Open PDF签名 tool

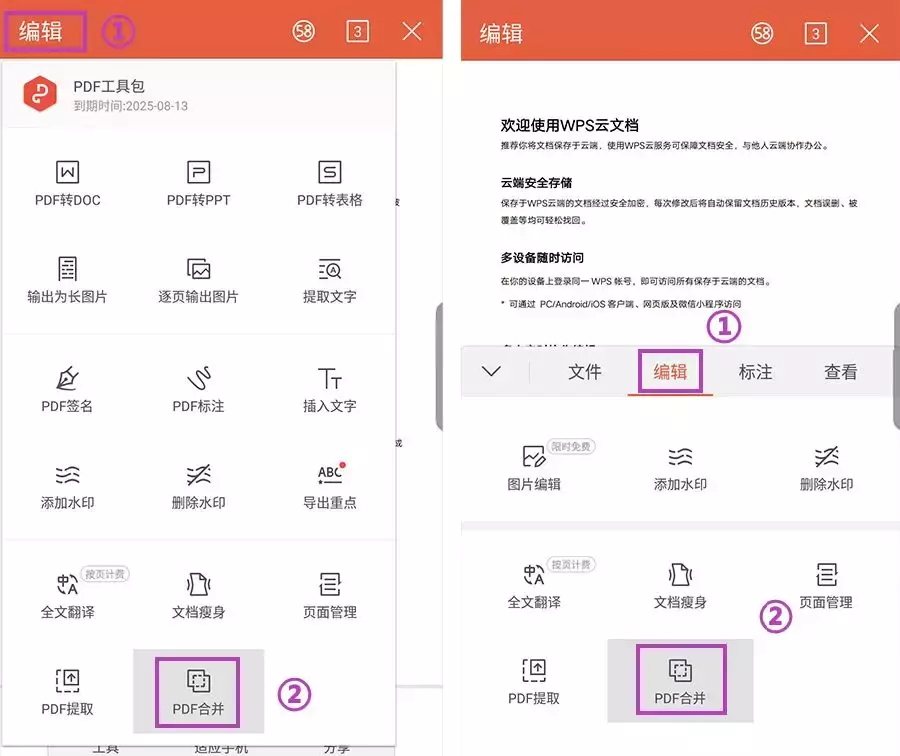tap(67, 389)
